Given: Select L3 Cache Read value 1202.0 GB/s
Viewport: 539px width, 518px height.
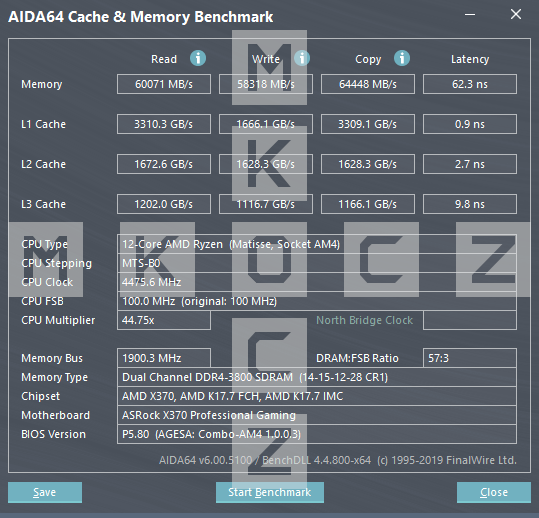Looking at the screenshot, I should 164,204.
